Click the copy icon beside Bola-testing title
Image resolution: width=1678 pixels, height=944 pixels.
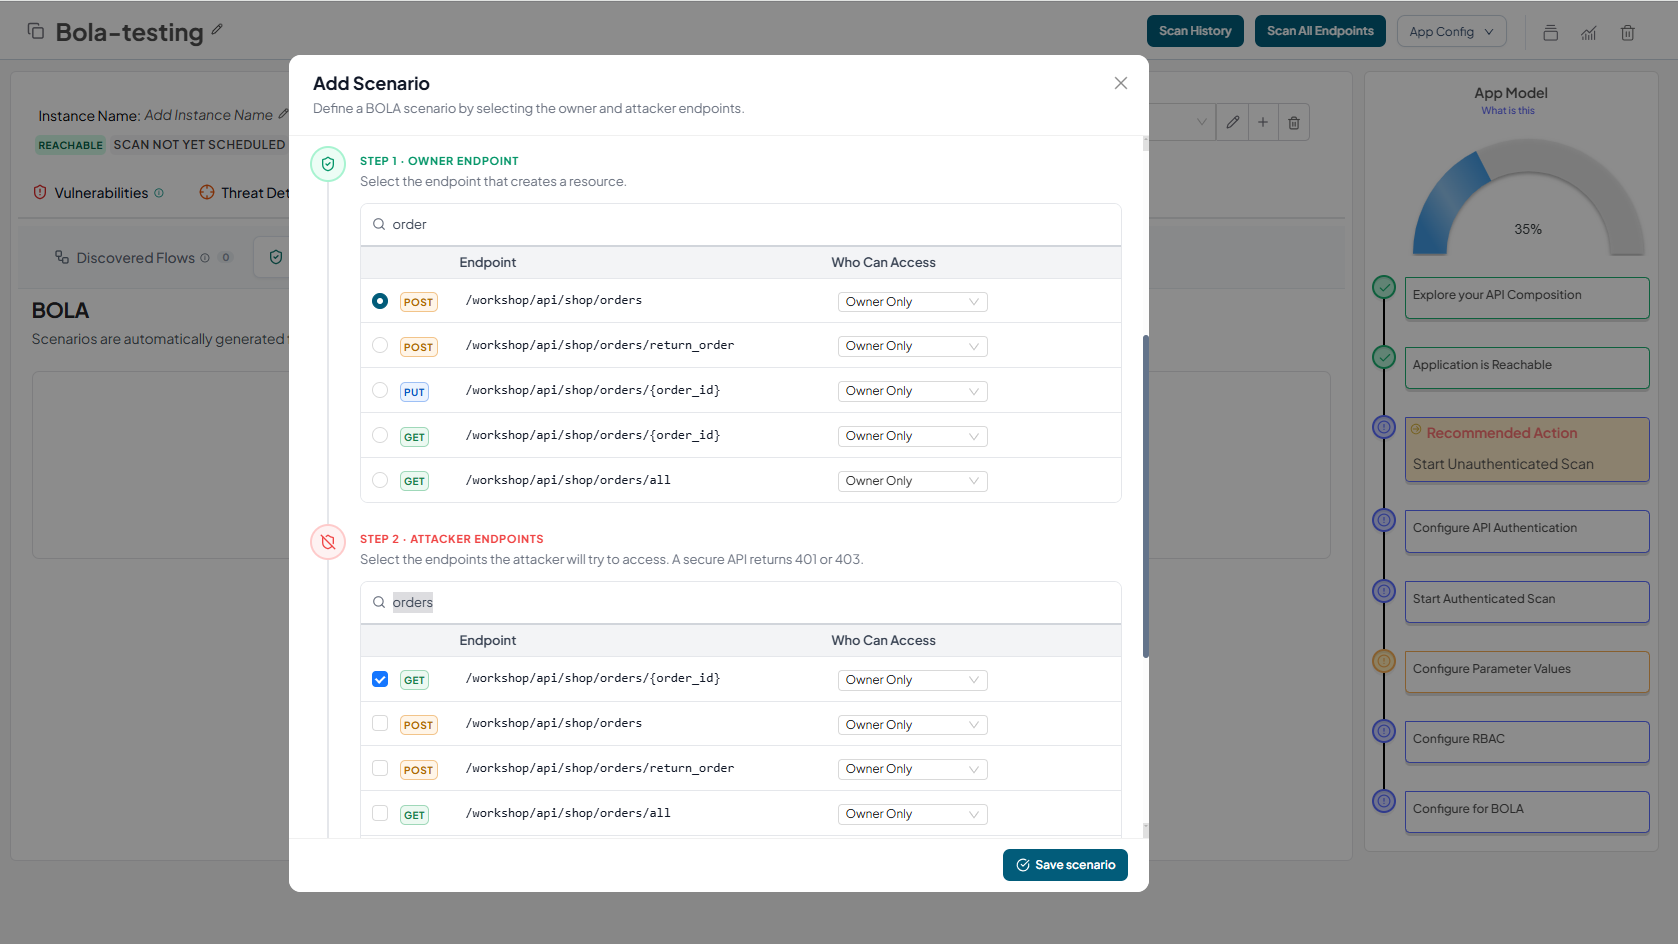(x=36, y=31)
